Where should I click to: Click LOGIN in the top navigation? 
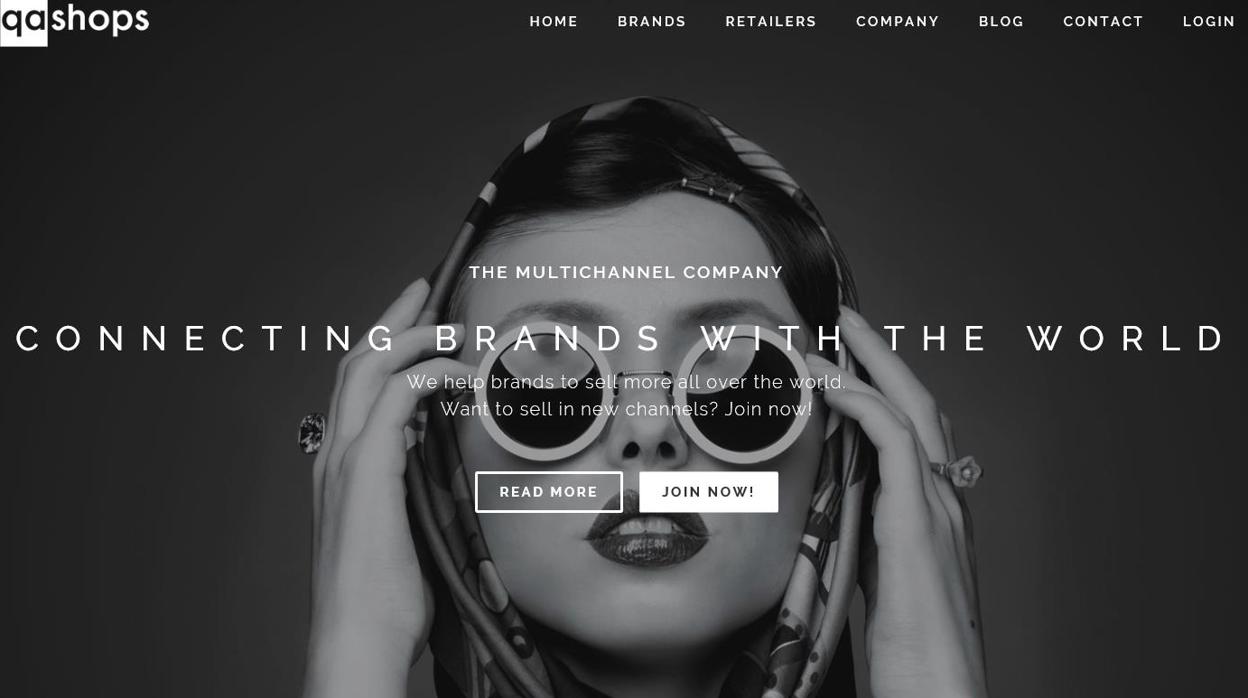tap(1209, 21)
